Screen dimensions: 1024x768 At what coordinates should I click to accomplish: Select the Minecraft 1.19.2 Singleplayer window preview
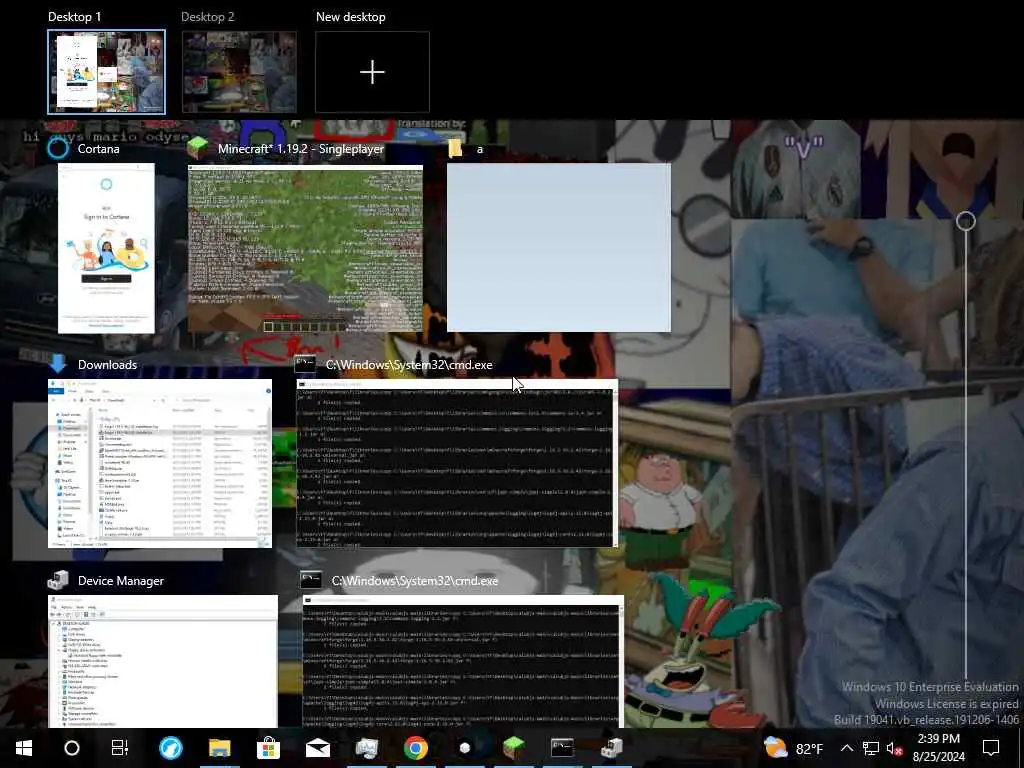click(305, 248)
